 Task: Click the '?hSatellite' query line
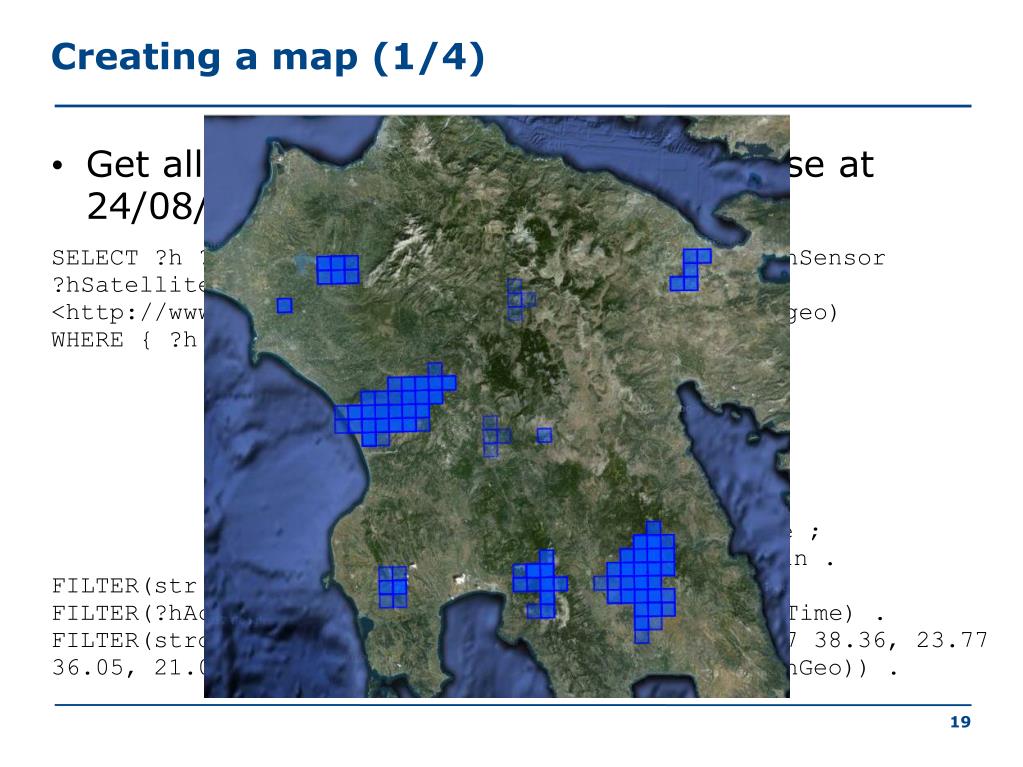(x=128, y=285)
